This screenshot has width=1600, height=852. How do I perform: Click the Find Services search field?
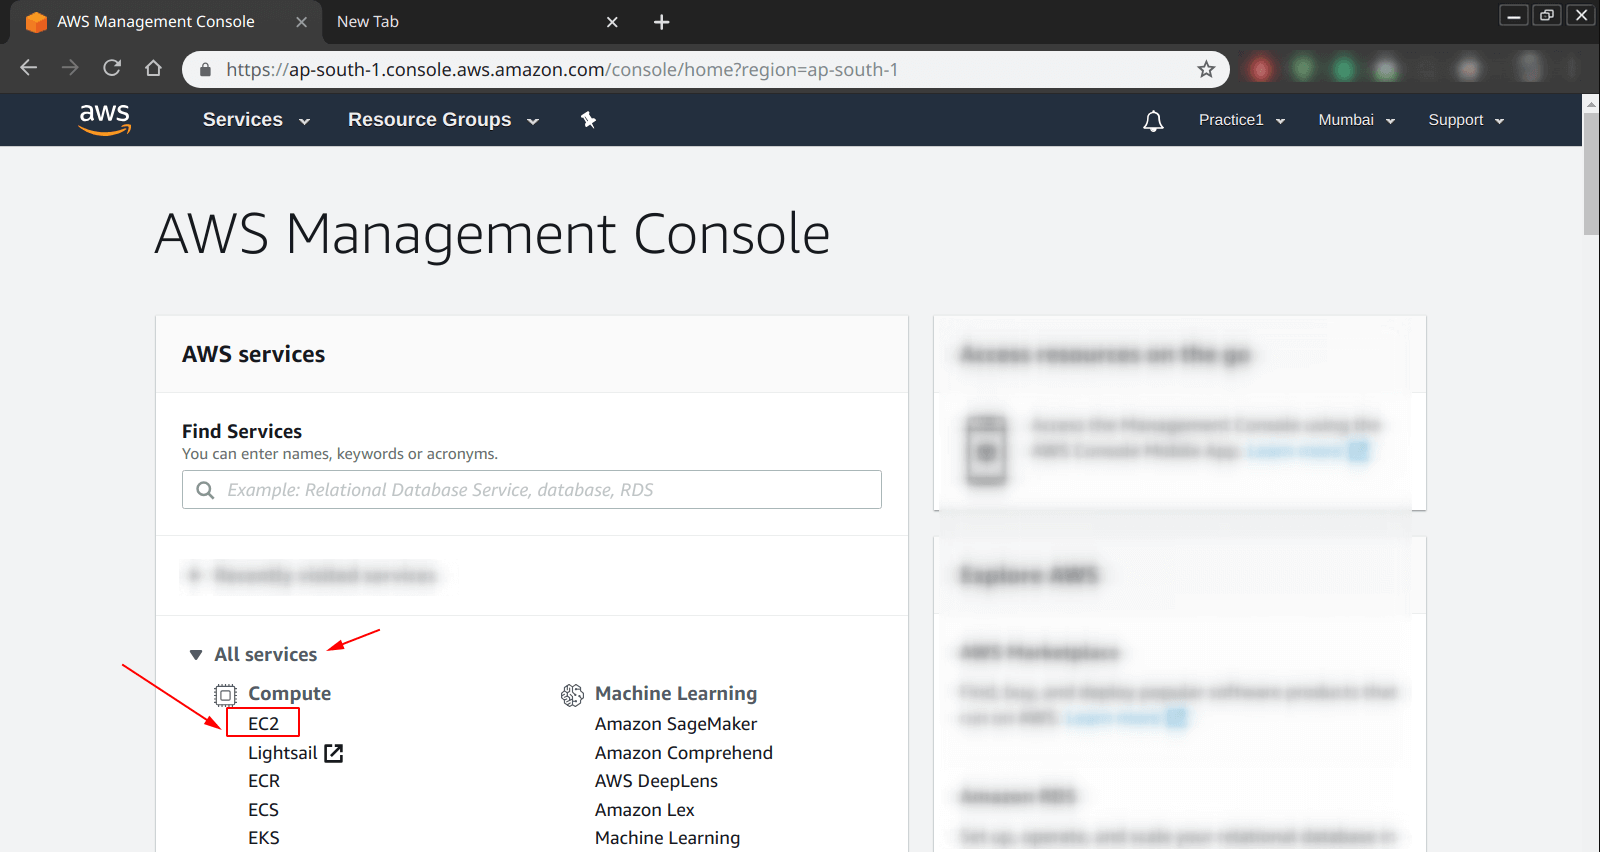point(532,490)
